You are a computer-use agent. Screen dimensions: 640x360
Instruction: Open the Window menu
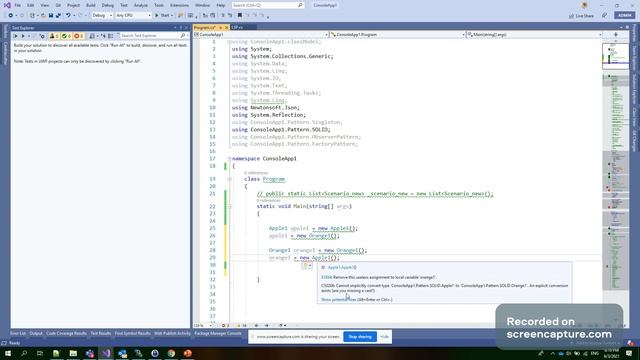202,5
